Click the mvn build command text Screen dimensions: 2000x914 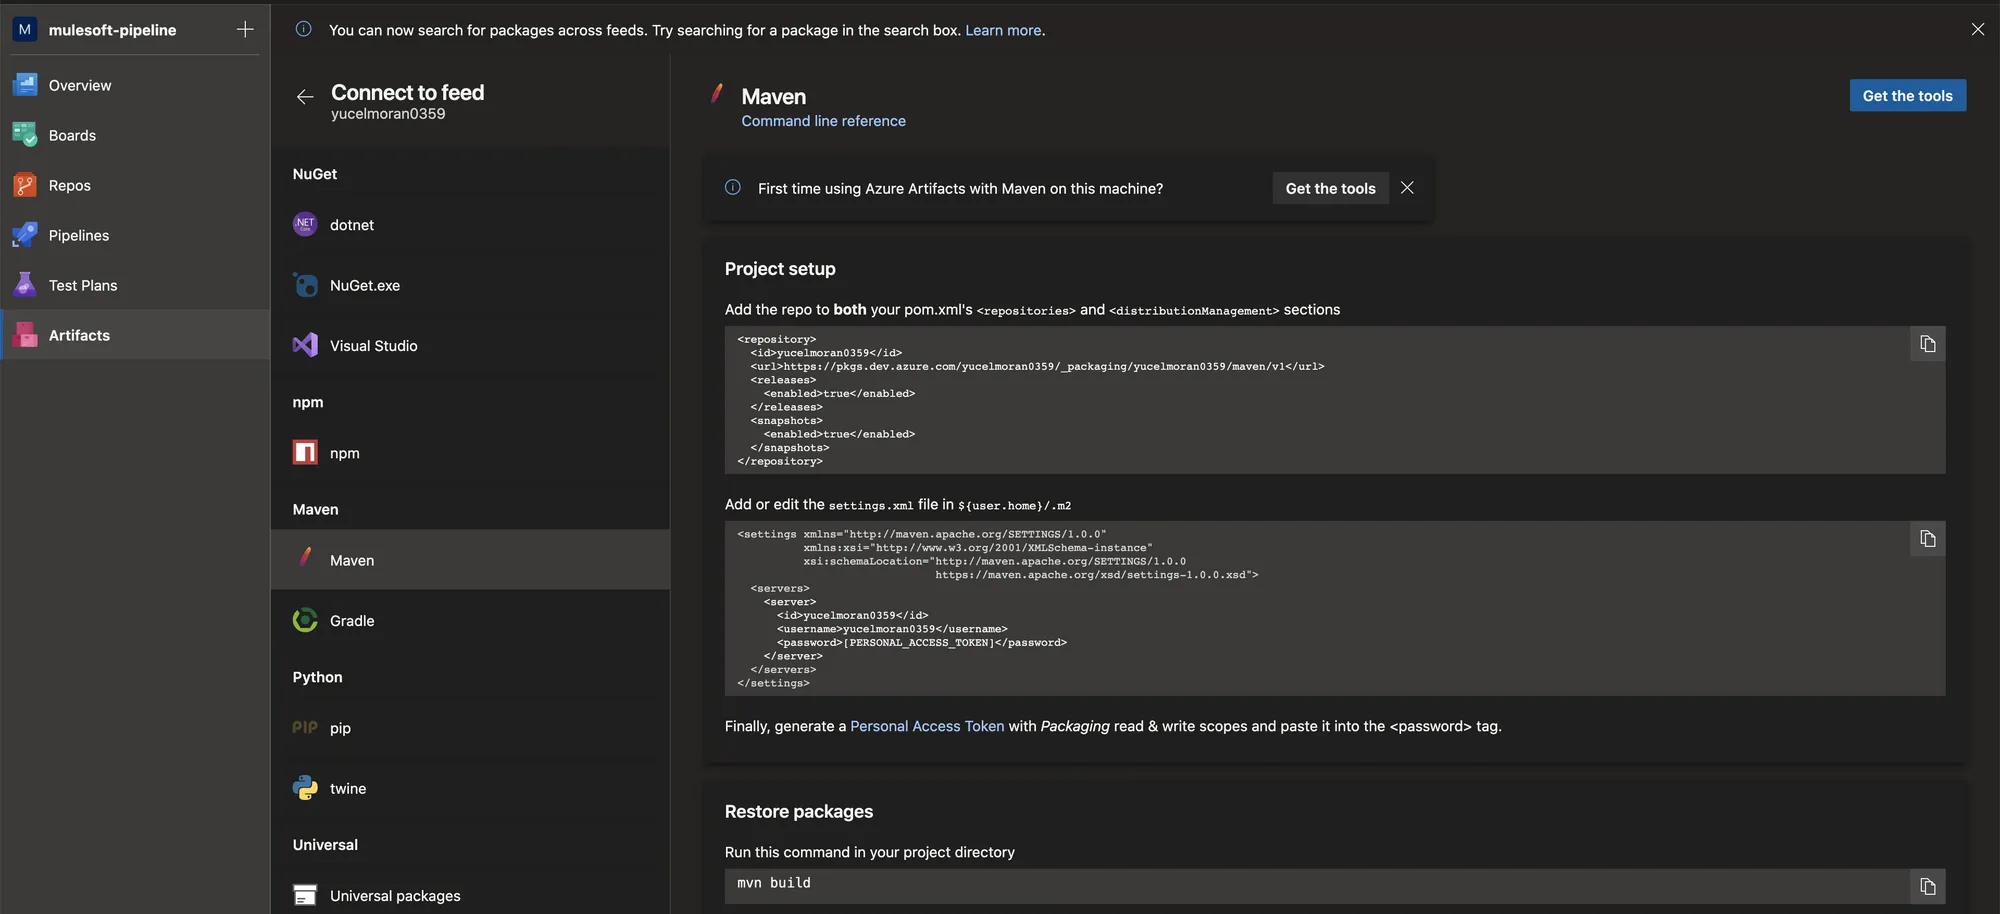click(x=774, y=883)
